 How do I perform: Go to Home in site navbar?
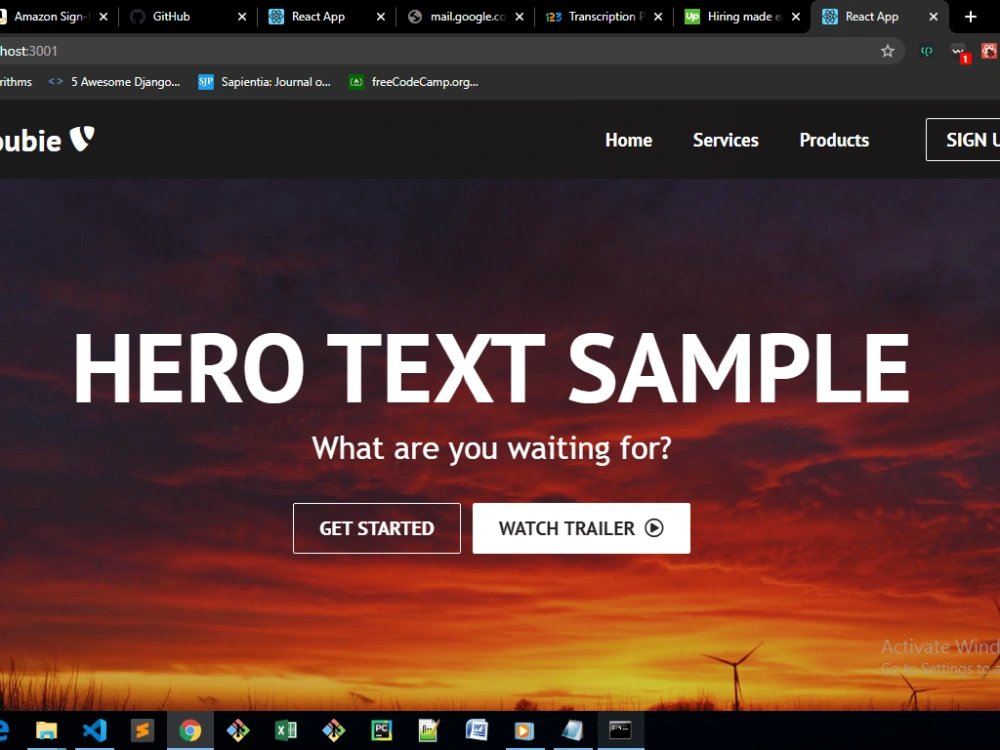coord(628,140)
